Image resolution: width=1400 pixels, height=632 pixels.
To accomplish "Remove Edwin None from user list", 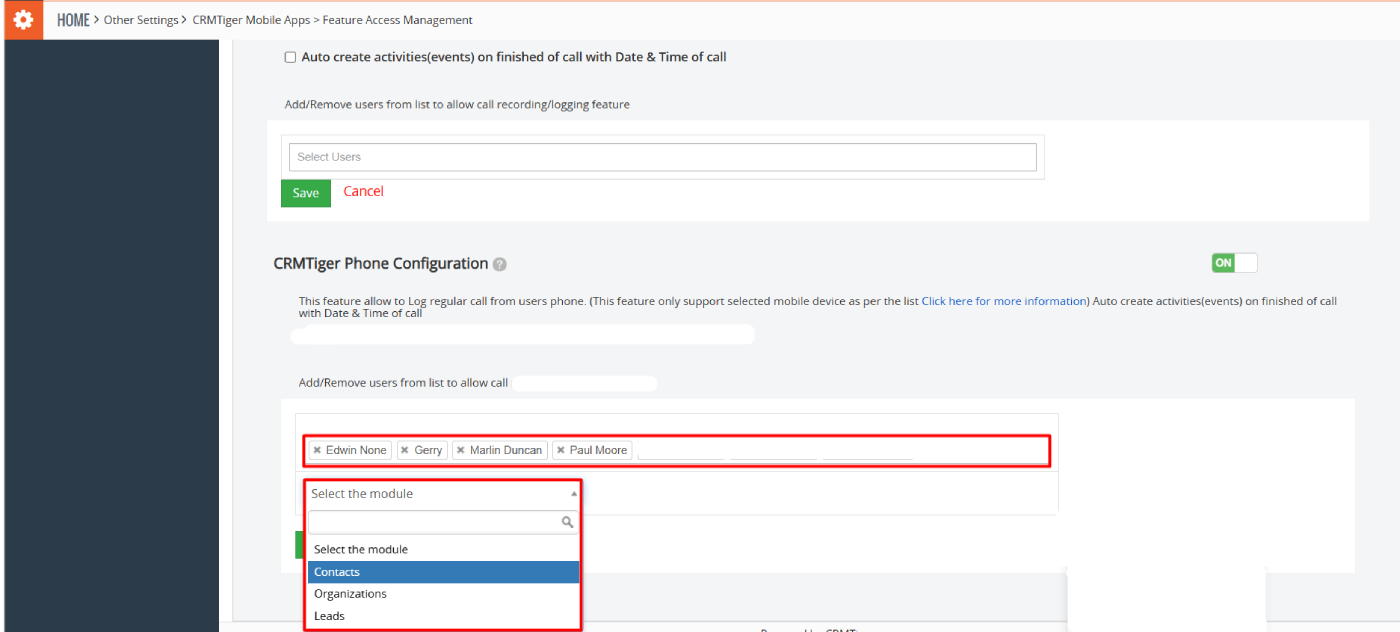I will click(317, 450).
